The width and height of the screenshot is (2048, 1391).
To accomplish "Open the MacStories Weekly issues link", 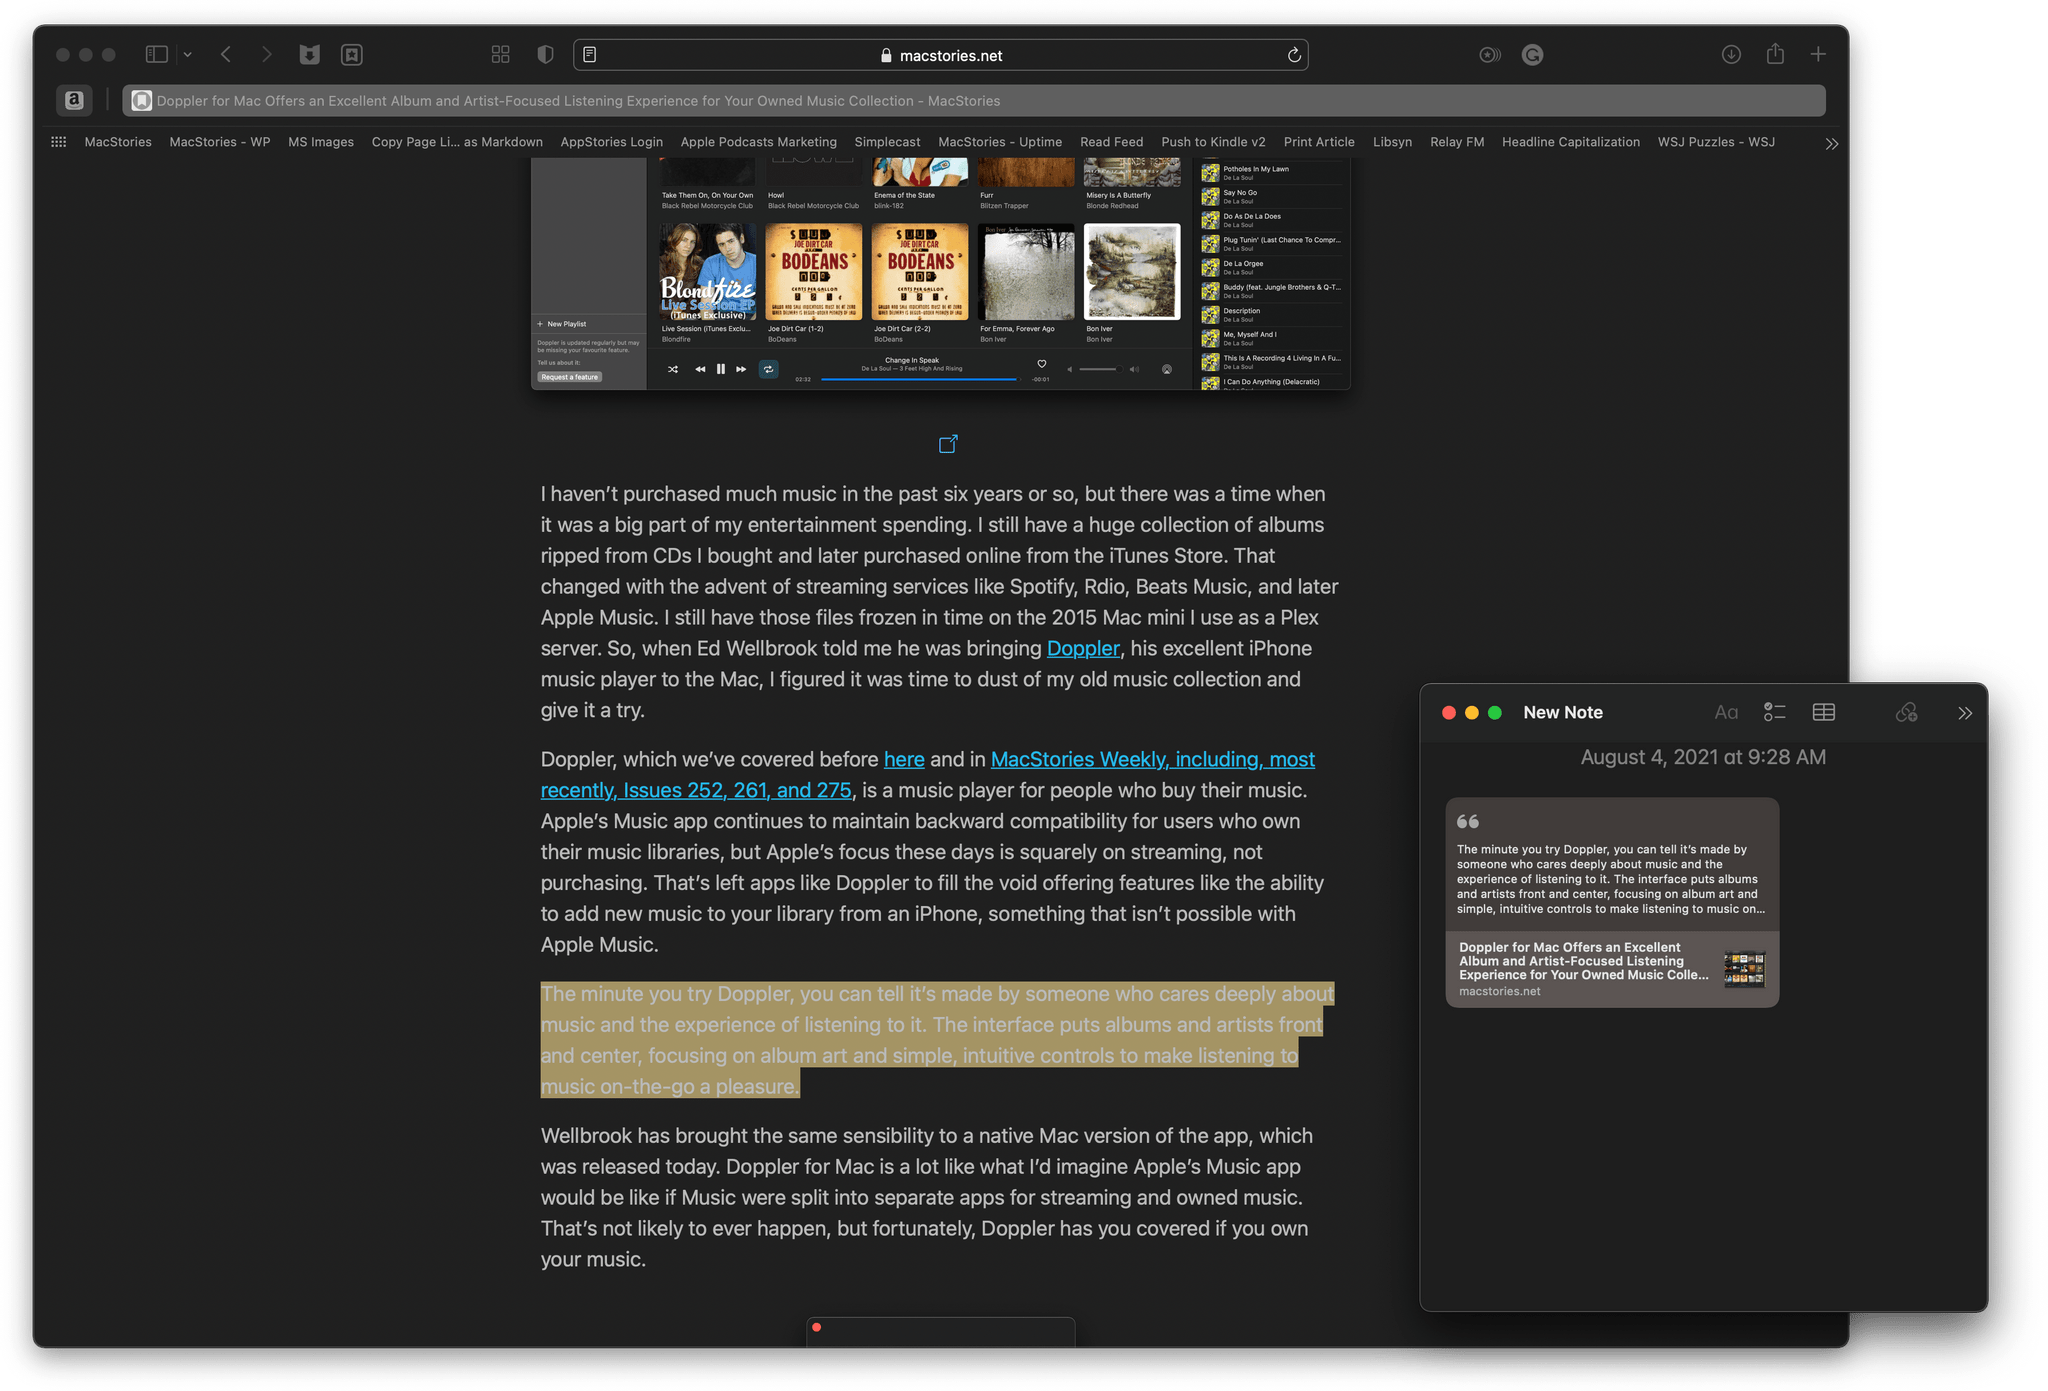I will [928, 775].
